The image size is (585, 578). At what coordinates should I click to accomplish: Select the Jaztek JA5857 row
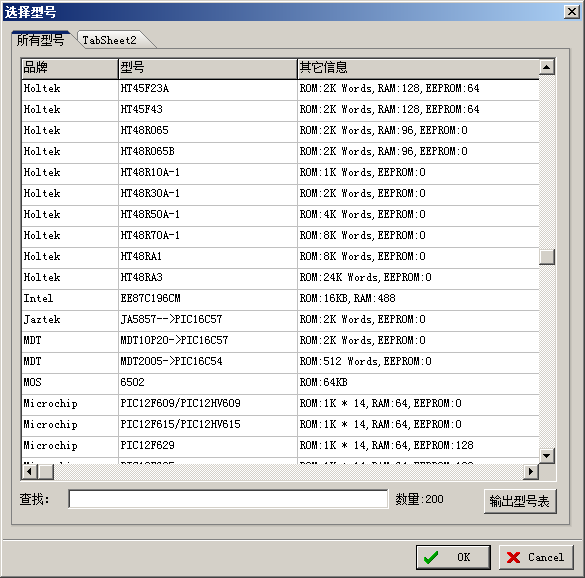click(x=281, y=319)
